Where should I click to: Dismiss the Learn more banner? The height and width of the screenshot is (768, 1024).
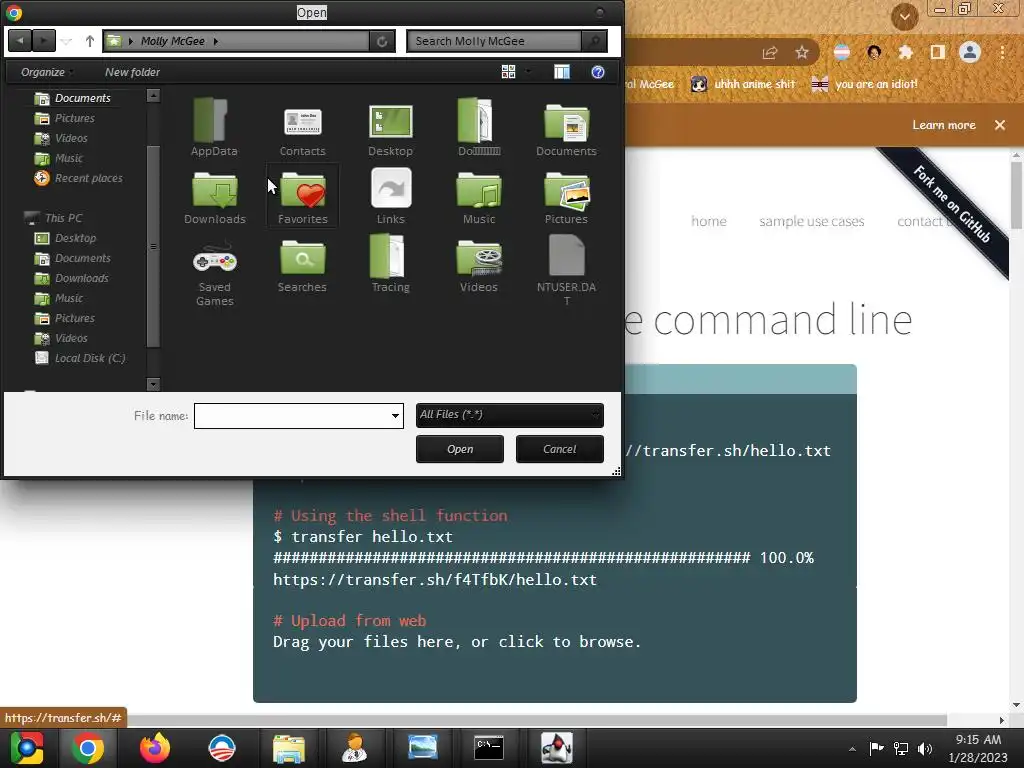[999, 125]
